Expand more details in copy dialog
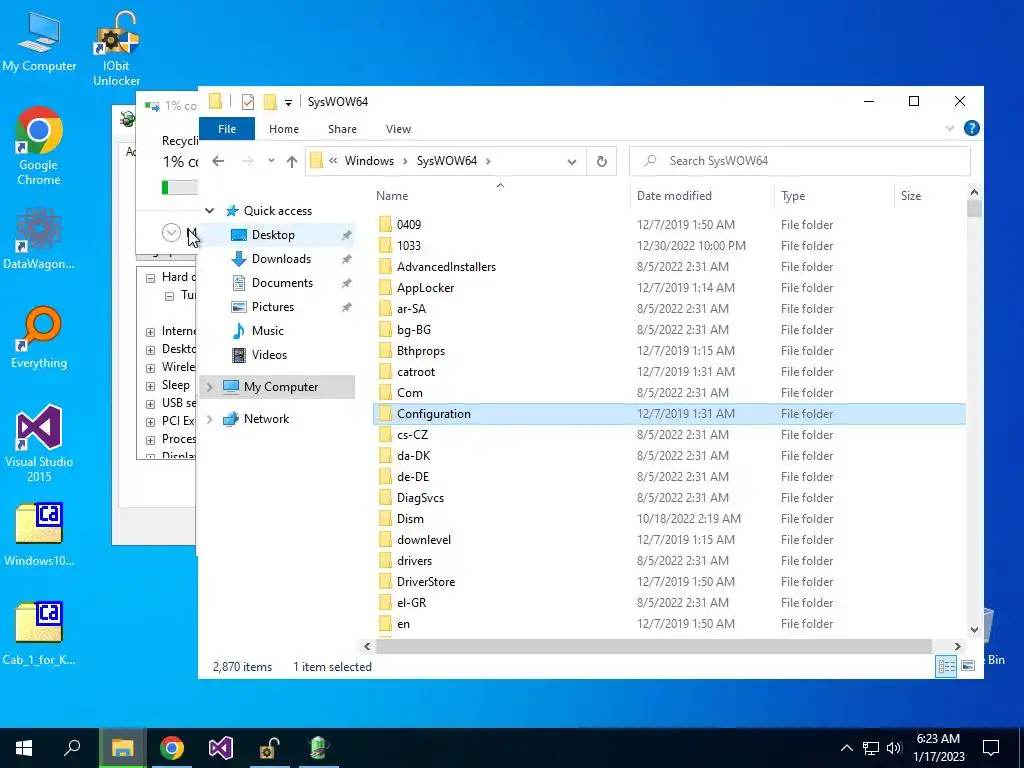The image size is (1024, 768). pyautogui.click(x=171, y=232)
